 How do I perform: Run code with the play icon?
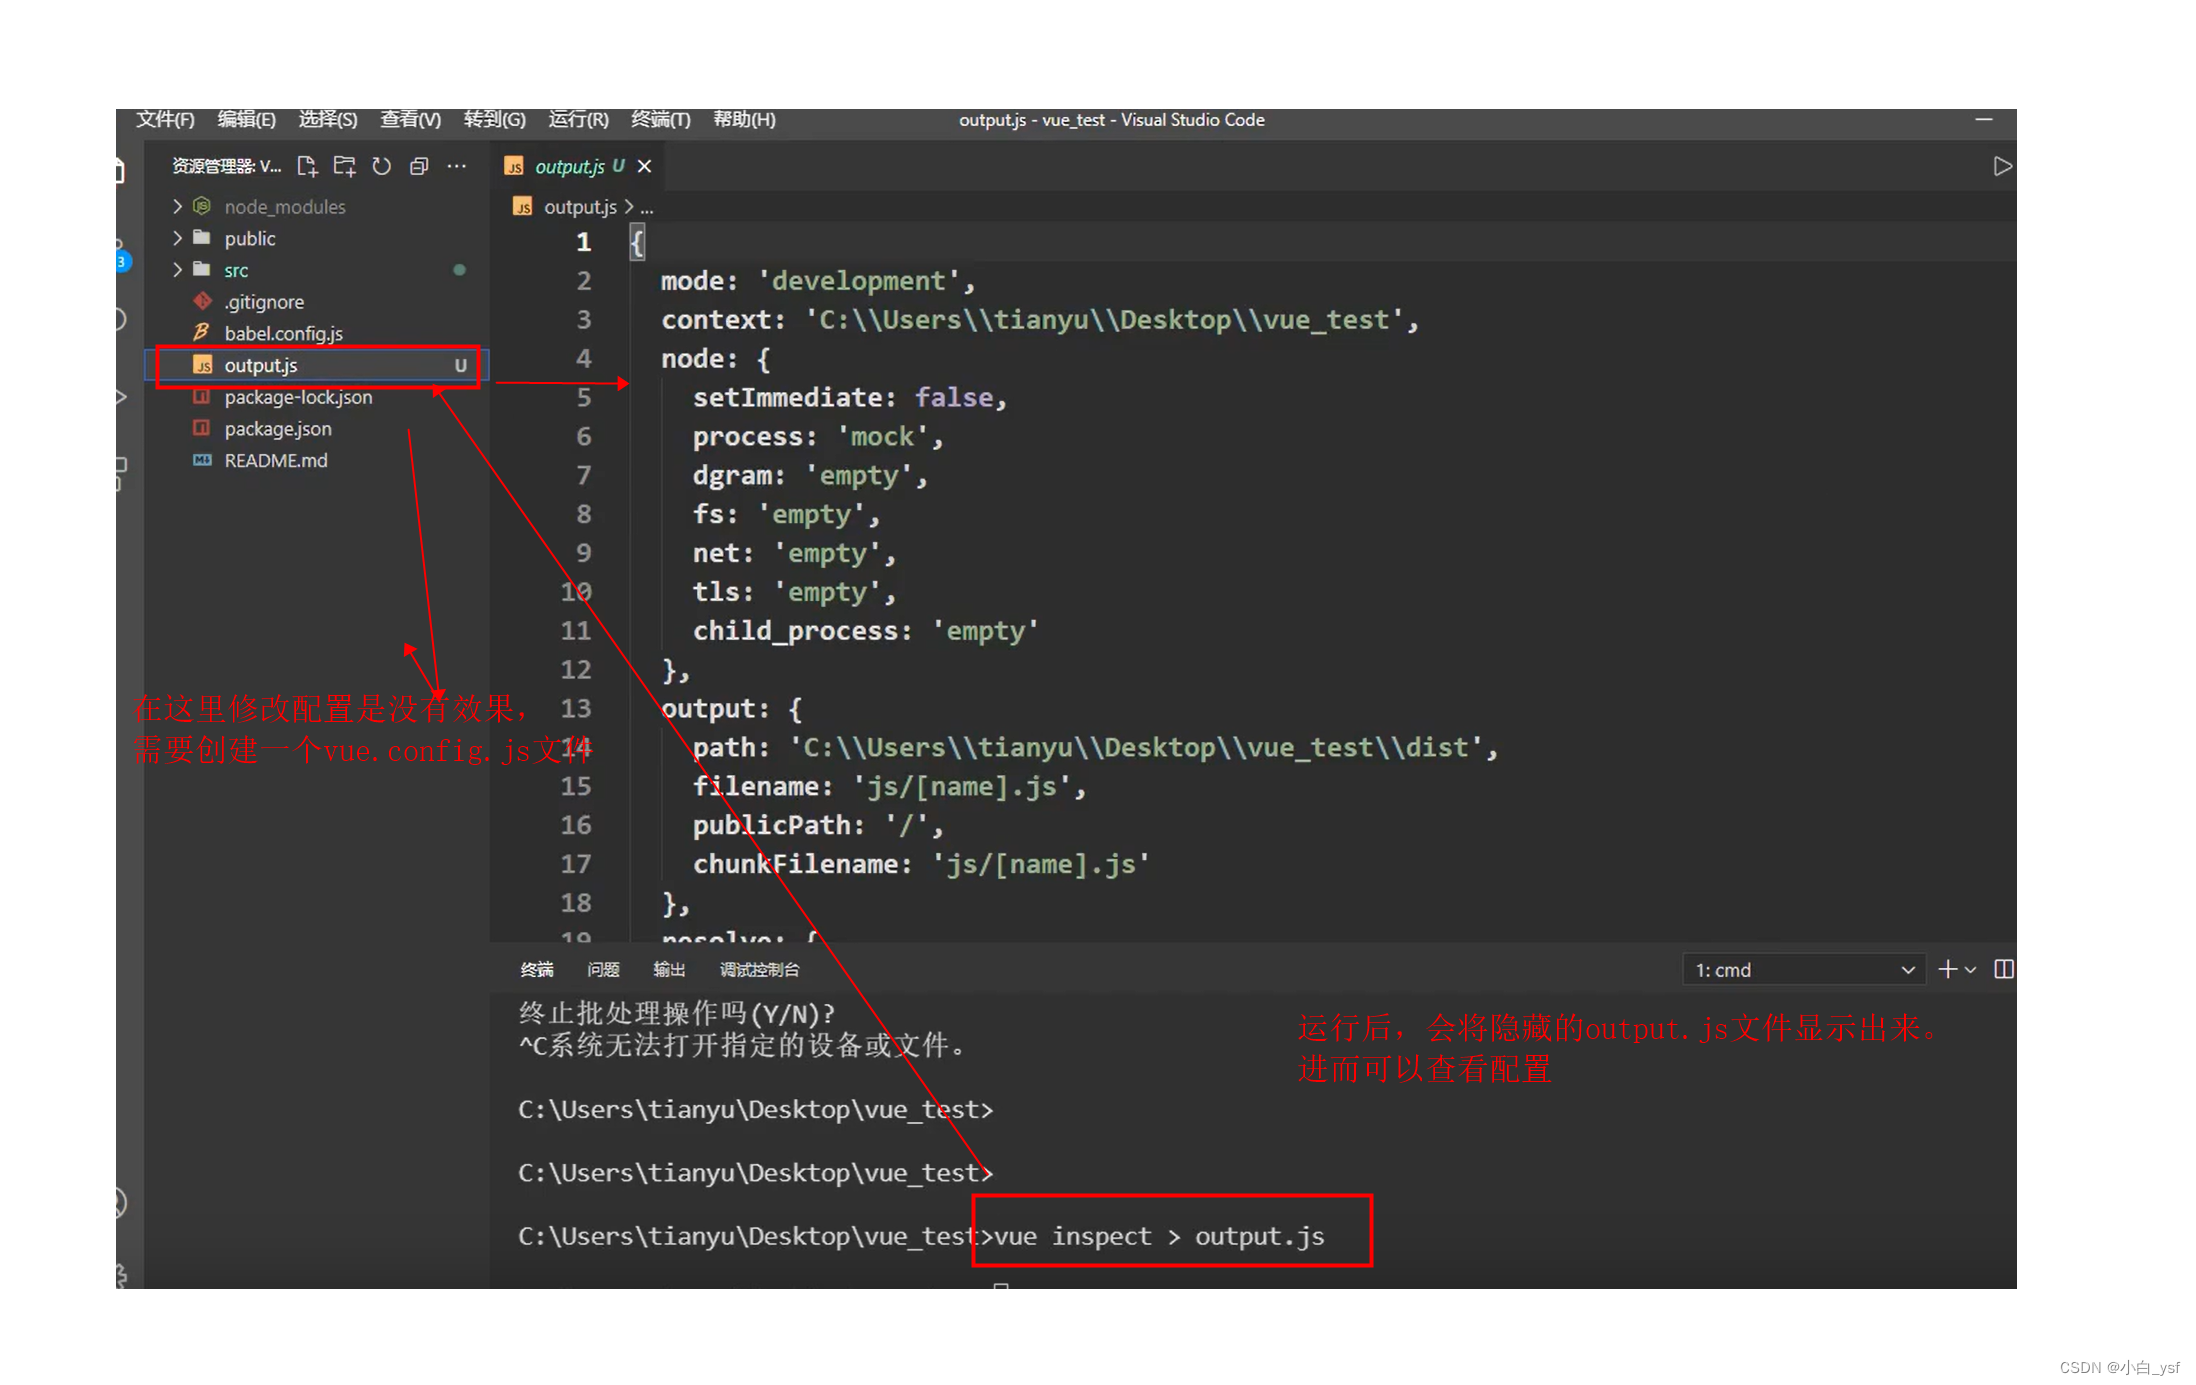pyautogui.click(x=2002, y=166)
